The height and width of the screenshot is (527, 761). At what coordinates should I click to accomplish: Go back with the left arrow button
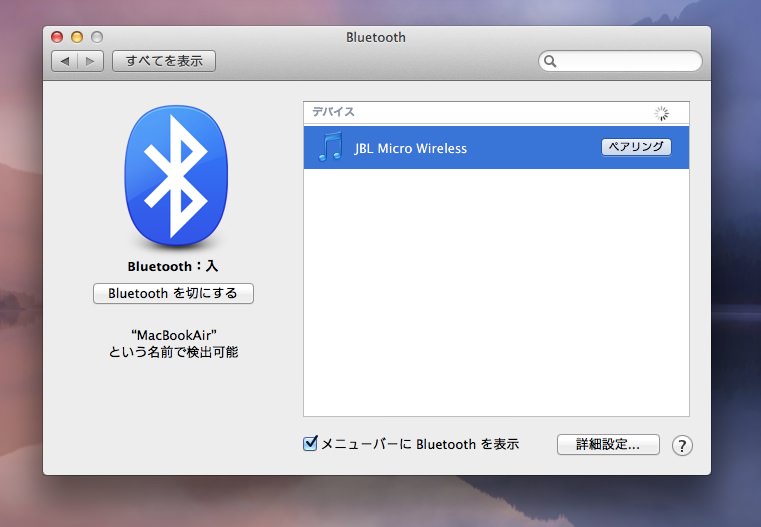click(x=65, y=61)
